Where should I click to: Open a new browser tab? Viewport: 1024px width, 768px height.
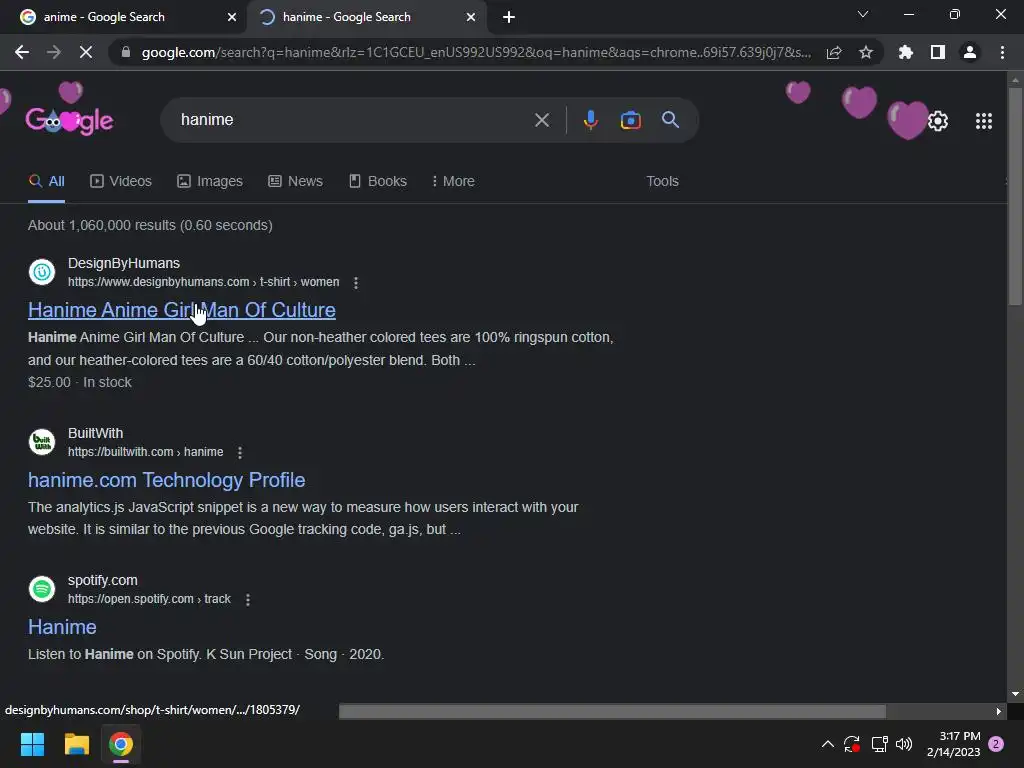509,17
